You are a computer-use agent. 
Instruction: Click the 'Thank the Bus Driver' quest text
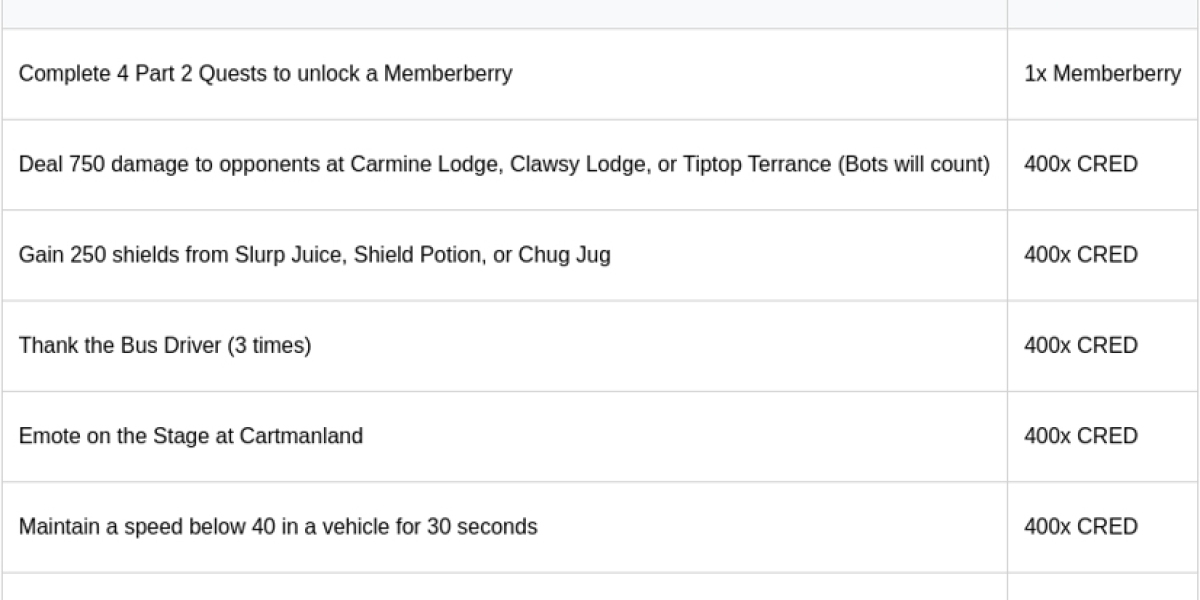(x=165, y=345)
